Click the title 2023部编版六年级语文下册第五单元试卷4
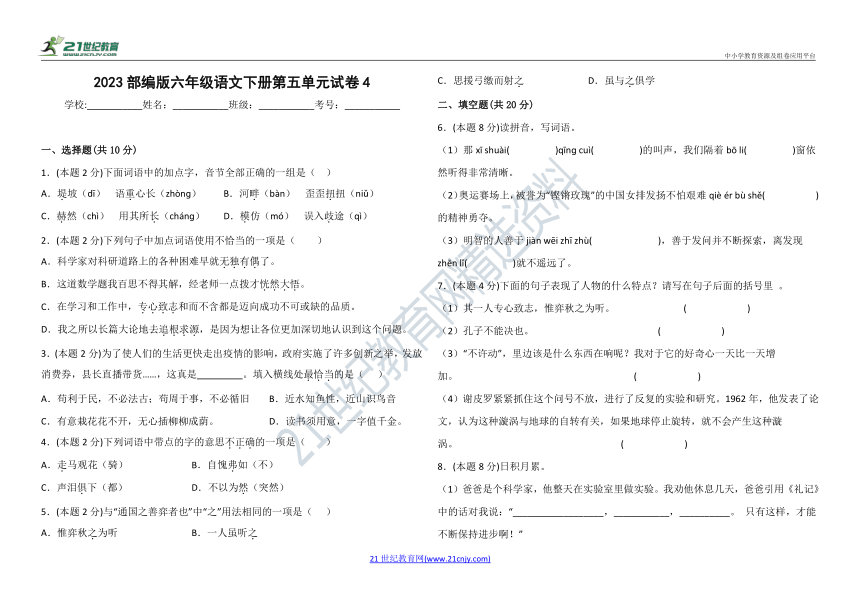Screen dimensions: 860x608 pos(231,82)
